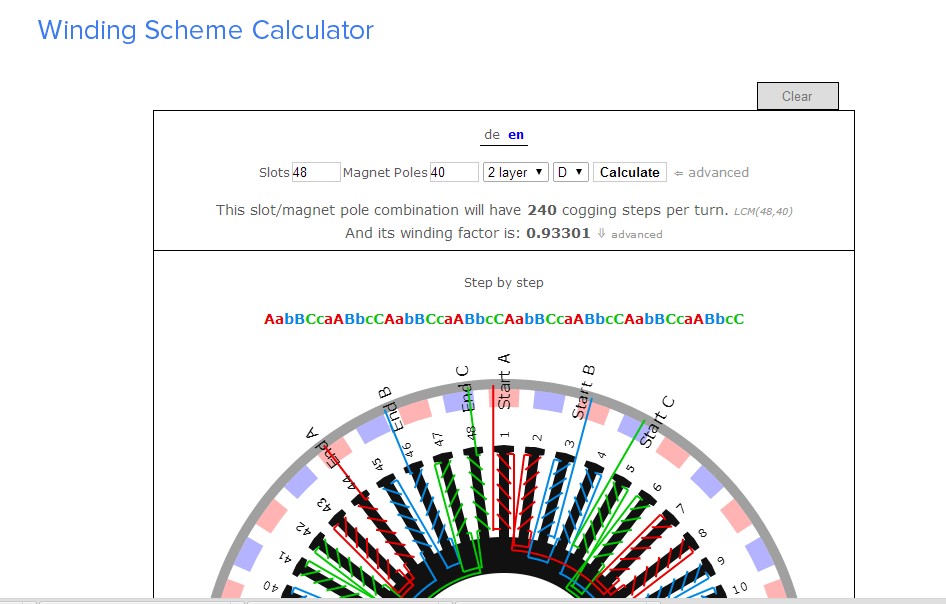Open the Winding Scheme Calculator title link

pyautogui.click(x=206, y=30)
